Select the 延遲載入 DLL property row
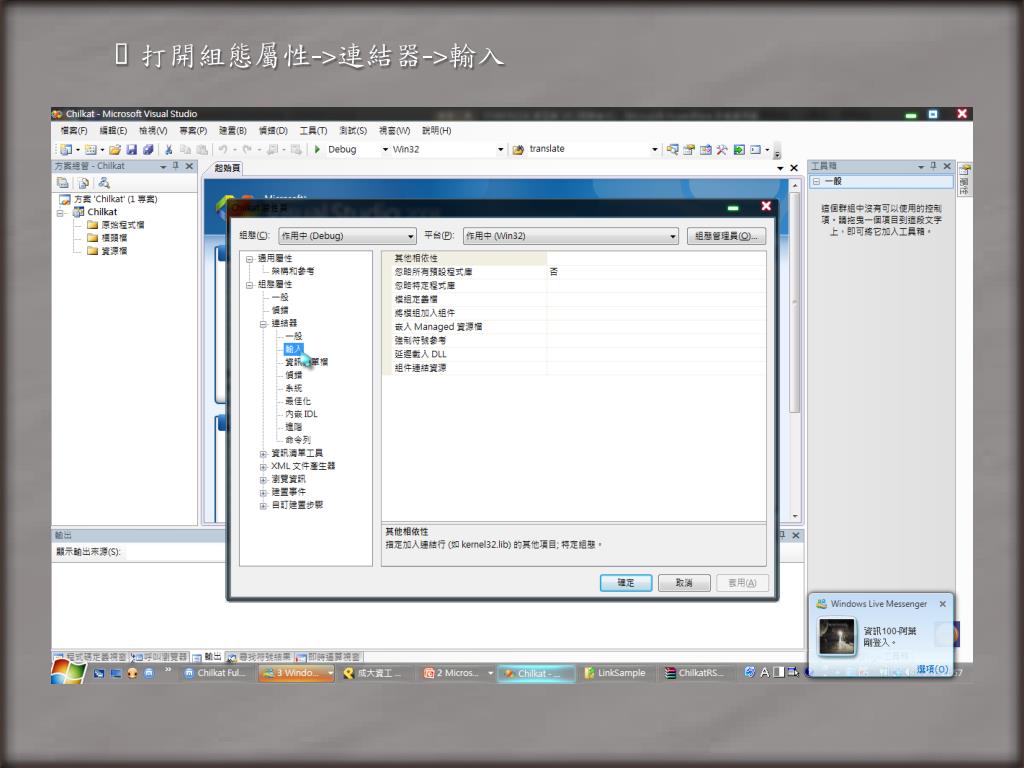 [x=573, y=354]
